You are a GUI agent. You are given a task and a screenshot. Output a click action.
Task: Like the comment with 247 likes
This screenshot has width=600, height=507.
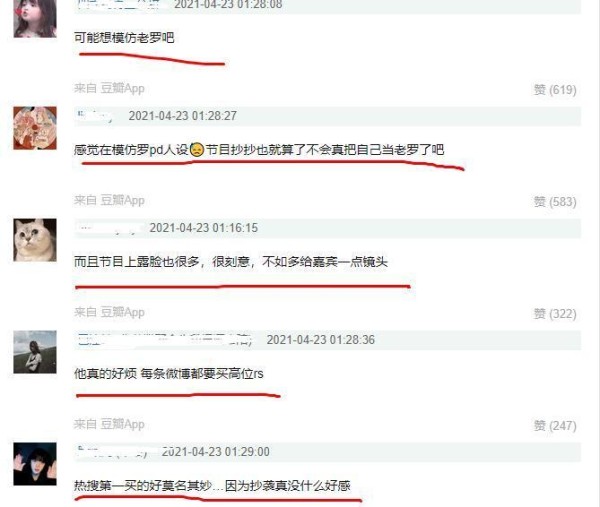[x=555, y=426]
